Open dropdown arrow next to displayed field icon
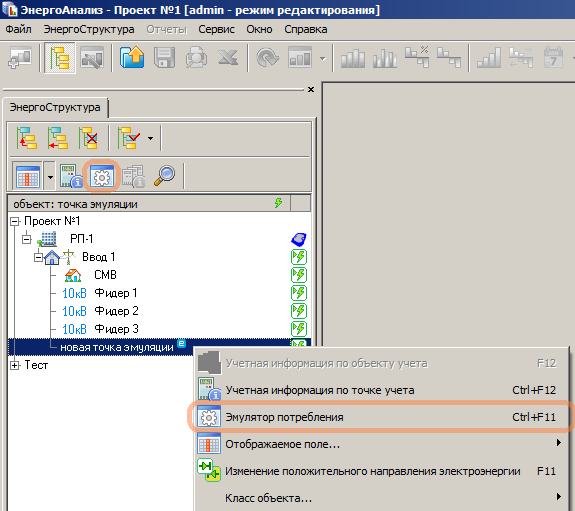The image size is (575, 511). click(x=50, y=177)
